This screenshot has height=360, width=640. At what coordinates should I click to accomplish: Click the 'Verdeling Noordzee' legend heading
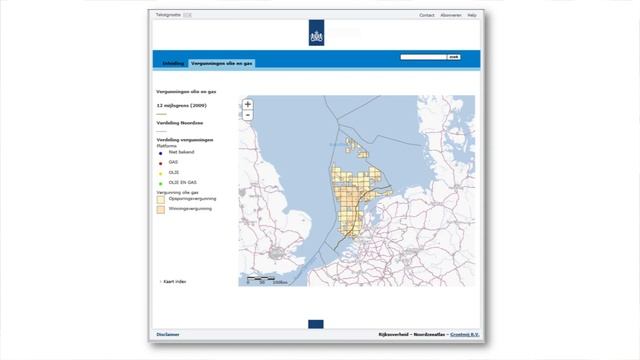click(x=180, y=123)
